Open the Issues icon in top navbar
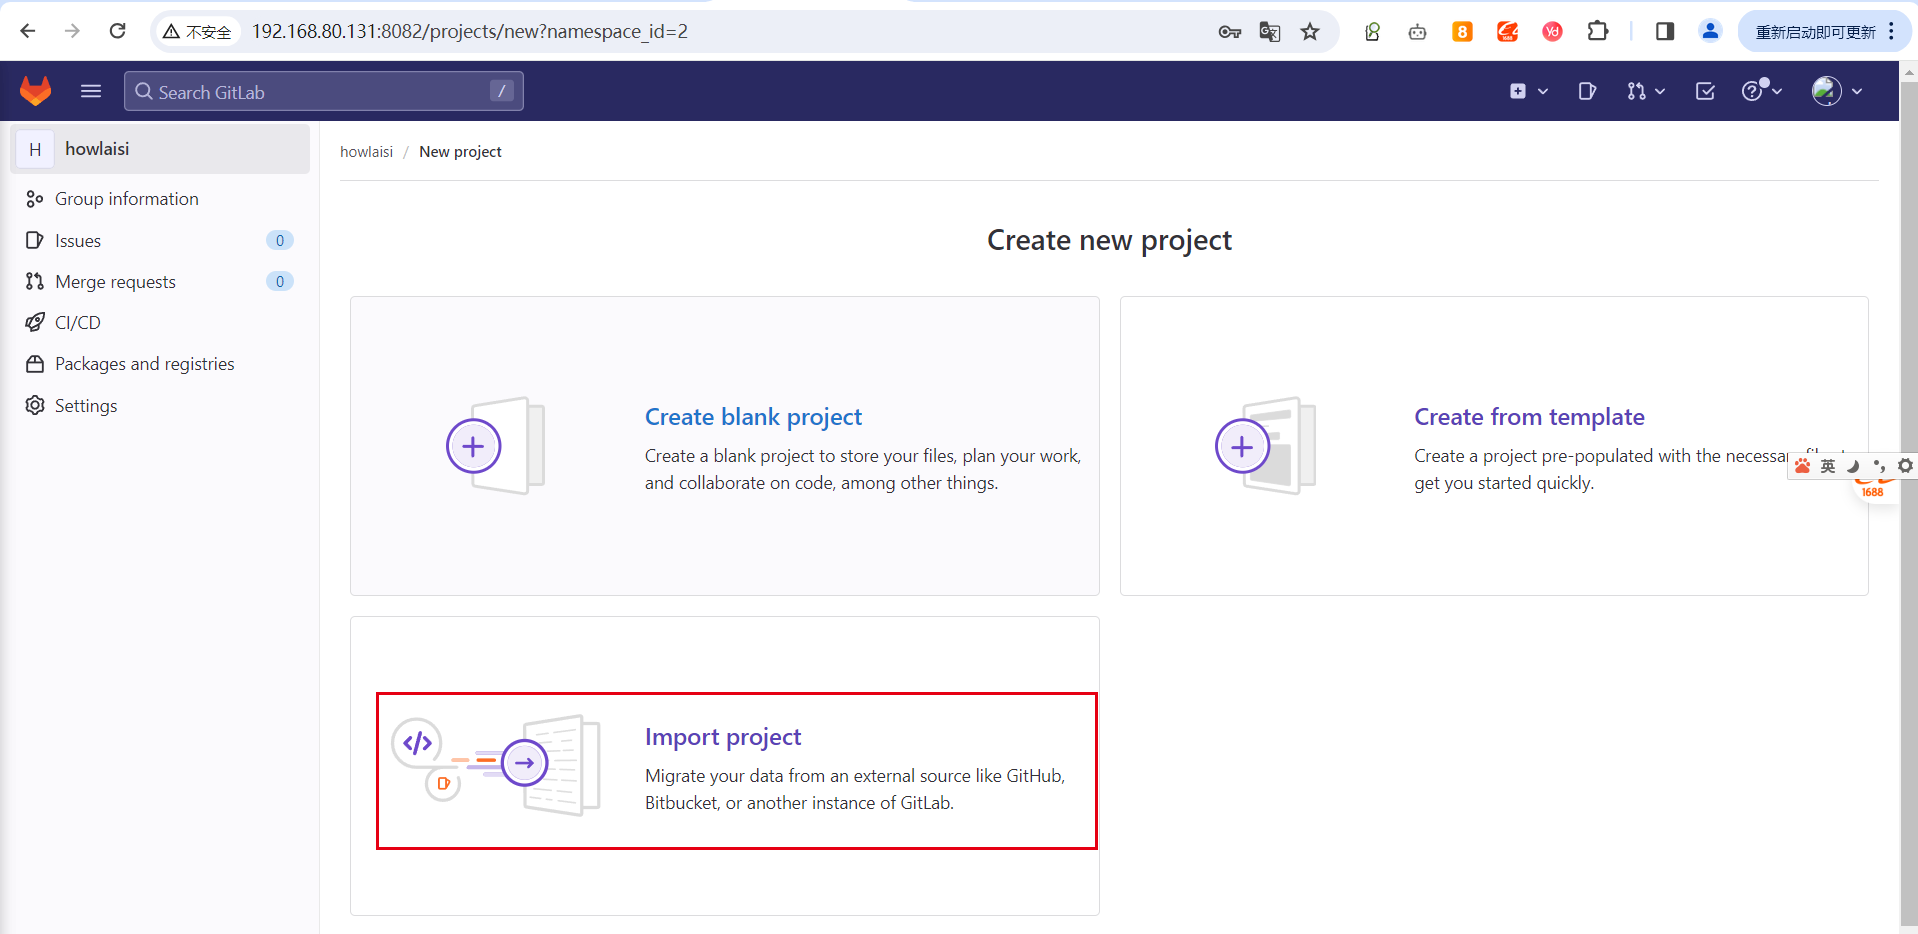The width and height of the screenshot is (1918, 934). point(1587,91)
